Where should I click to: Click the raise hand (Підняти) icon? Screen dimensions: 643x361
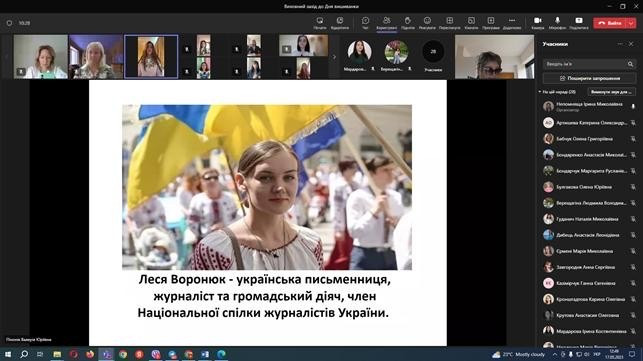pos(408,23)
